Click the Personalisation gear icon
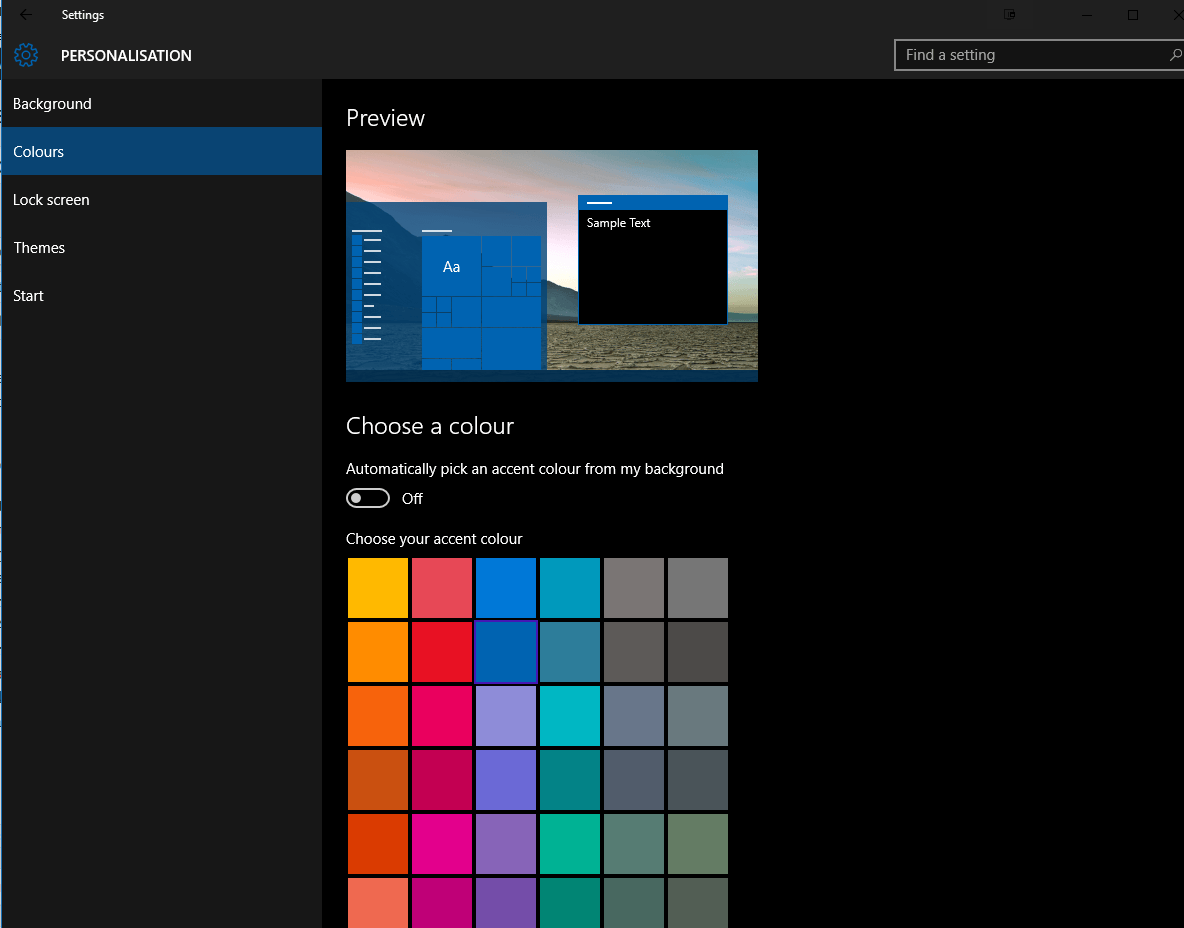 coord(26,55)
